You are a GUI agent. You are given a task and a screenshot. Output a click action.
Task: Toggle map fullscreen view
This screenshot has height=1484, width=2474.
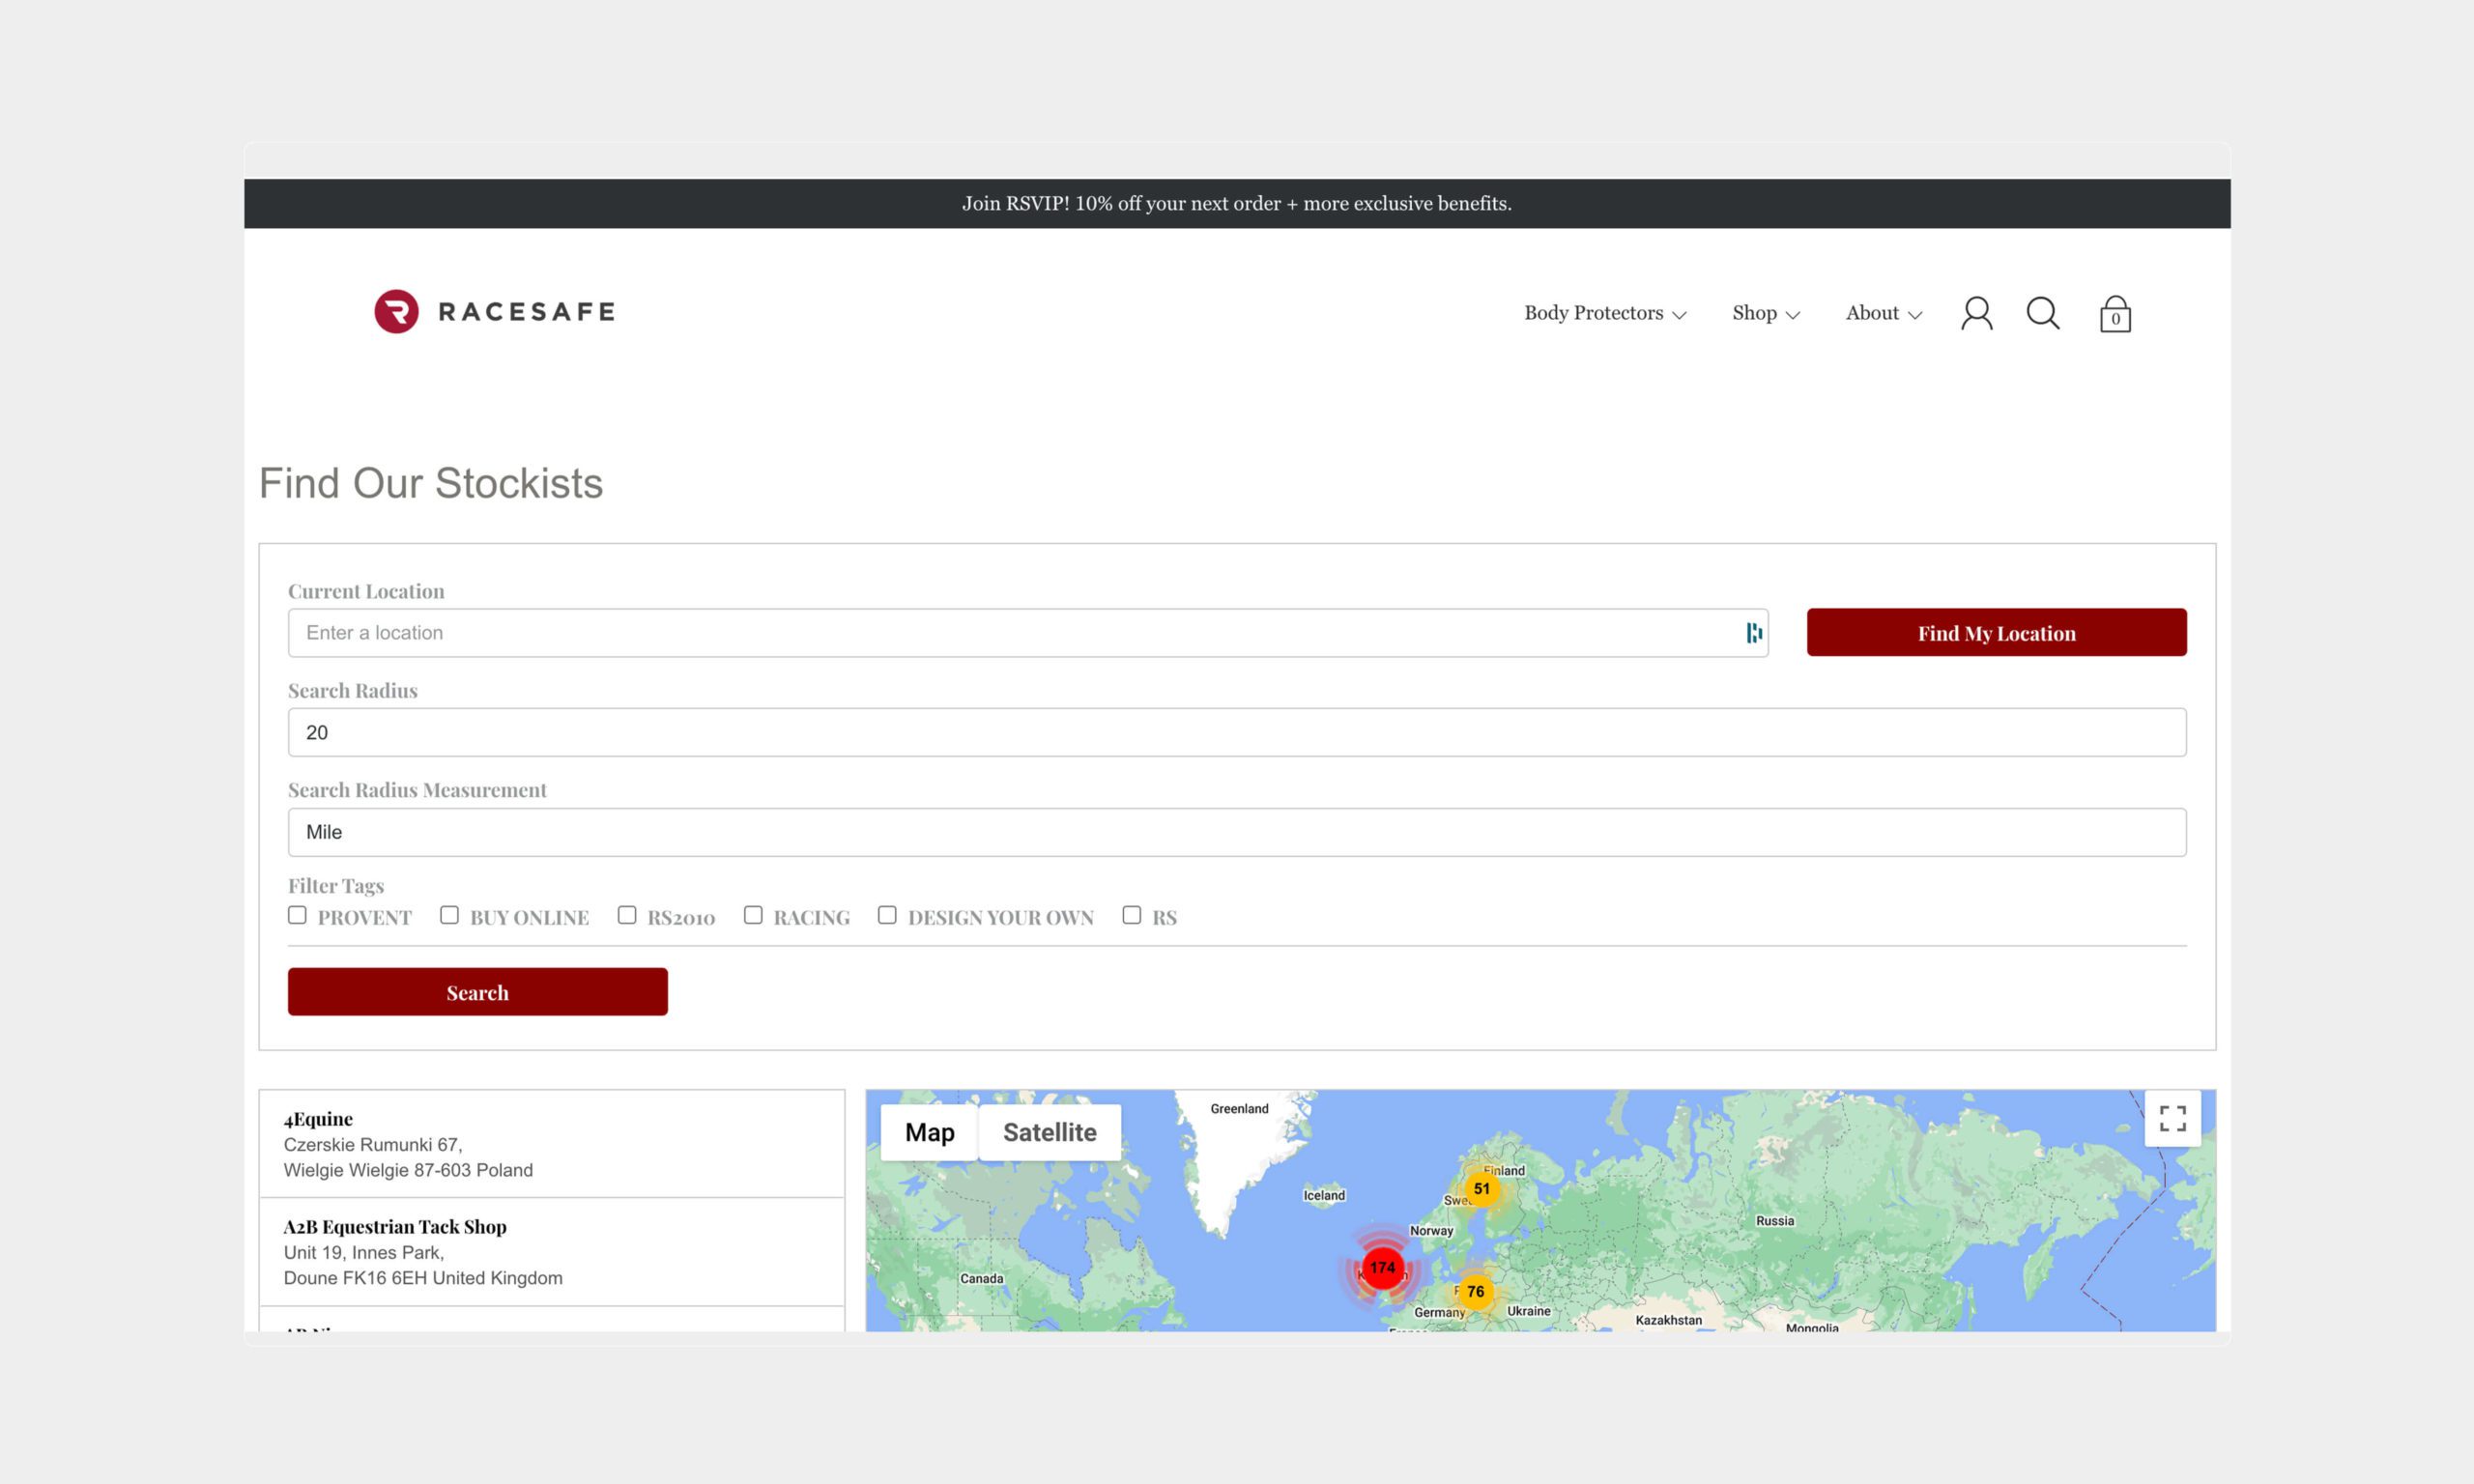point(2172,1118)
